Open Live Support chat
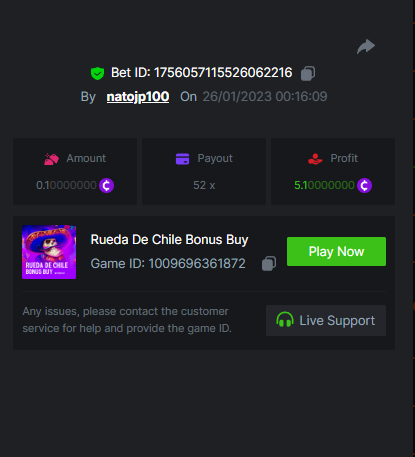The width and height of the screenshot is (415, 457). pos(326,320)
